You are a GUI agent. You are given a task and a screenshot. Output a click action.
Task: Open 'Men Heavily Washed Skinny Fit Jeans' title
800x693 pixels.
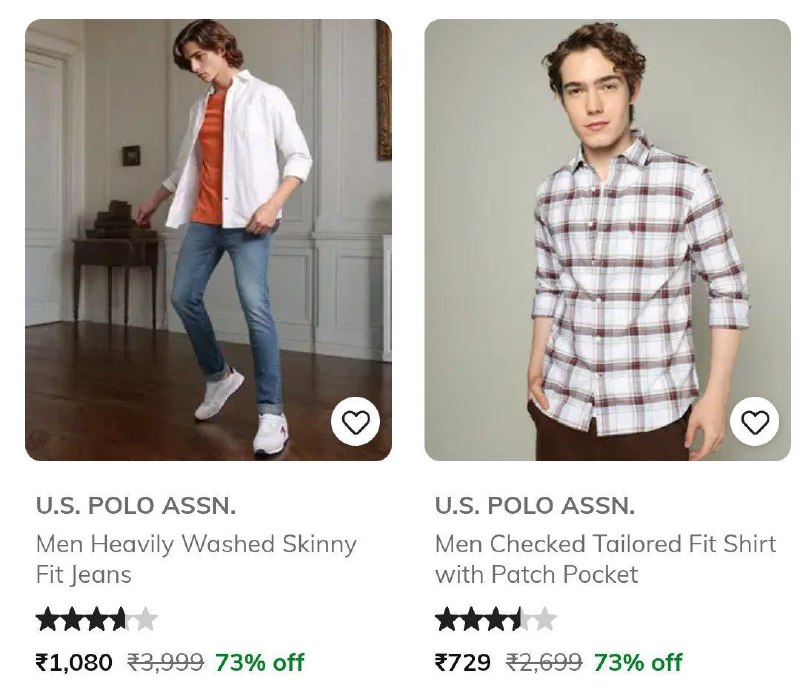pos(196,559)
